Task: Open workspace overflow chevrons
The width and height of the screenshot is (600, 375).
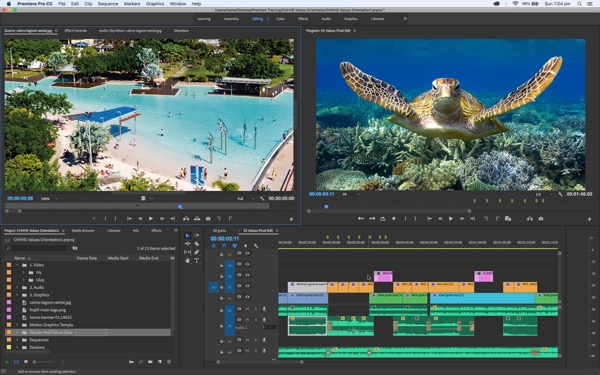Action: 405,18
